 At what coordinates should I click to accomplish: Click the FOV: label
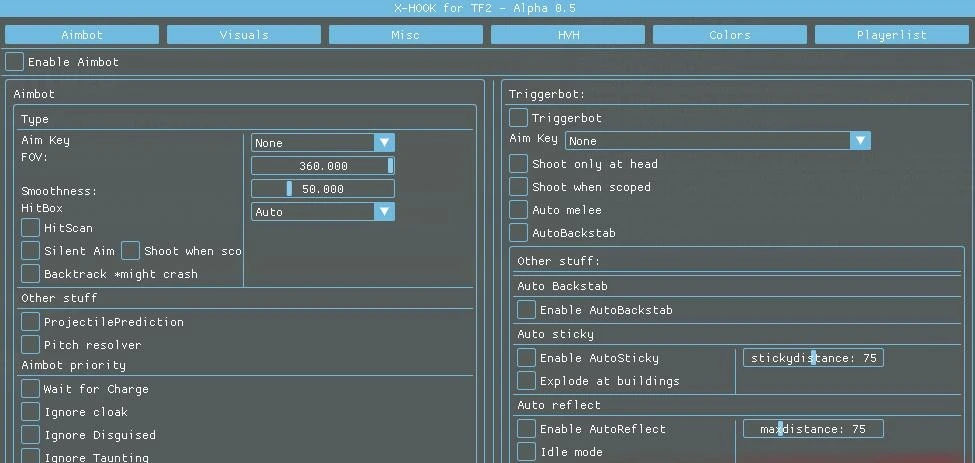point(35,157)
